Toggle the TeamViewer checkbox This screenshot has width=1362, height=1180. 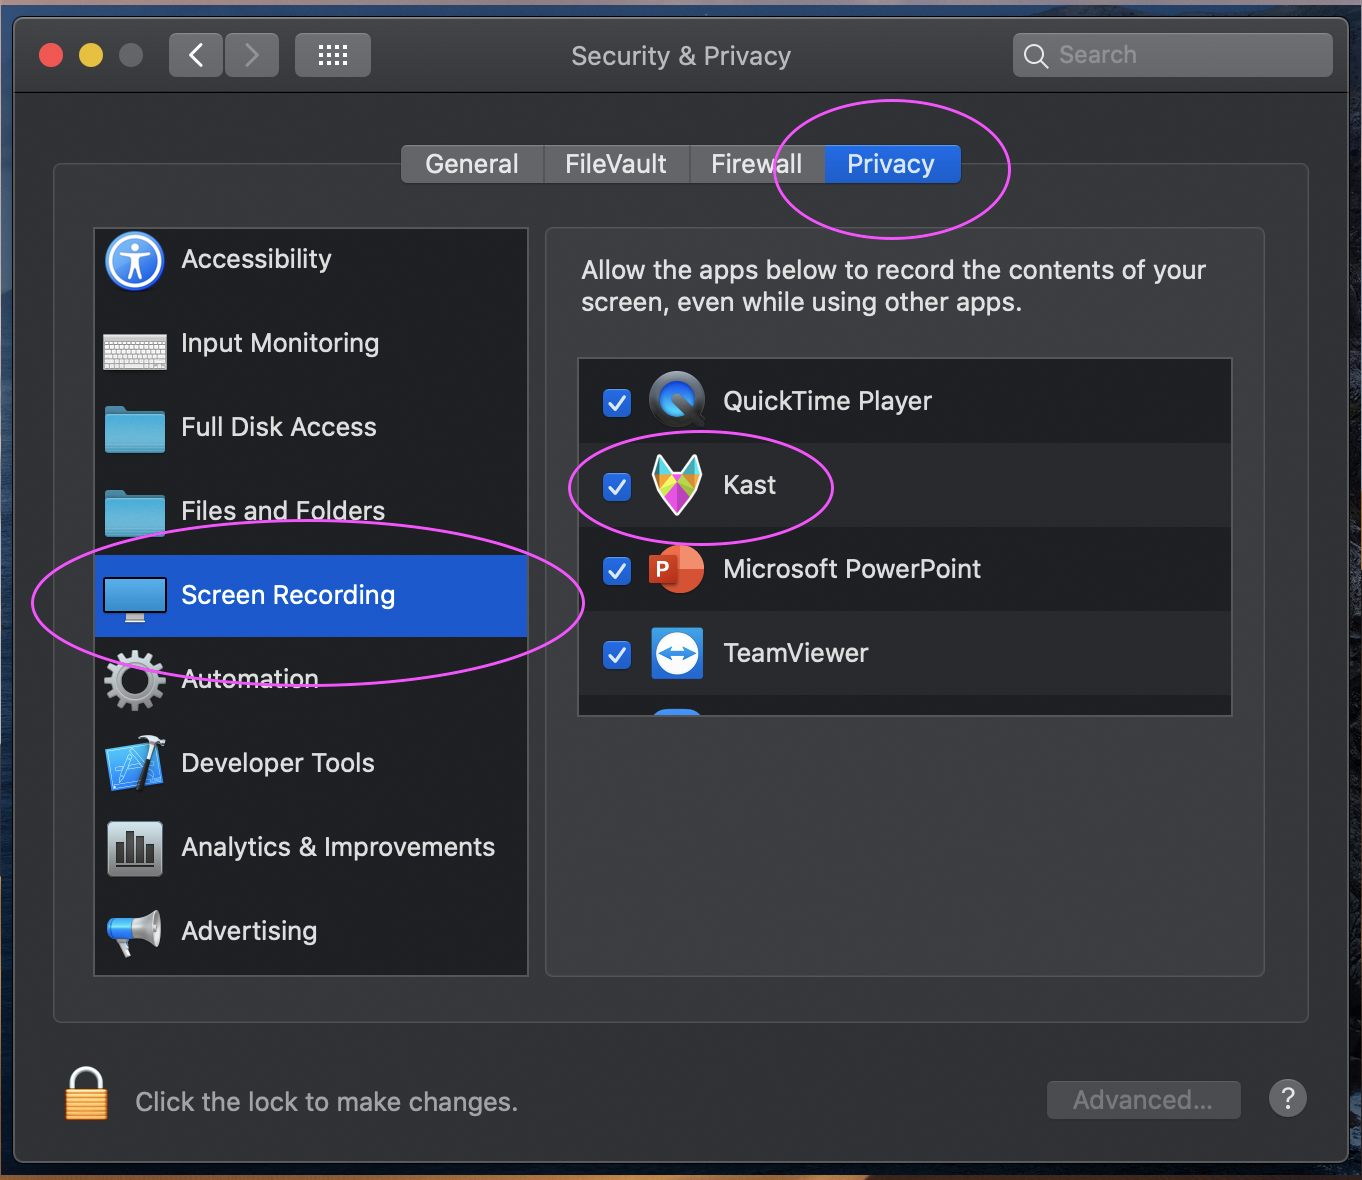pyautogui.click(x=617, y=655)
